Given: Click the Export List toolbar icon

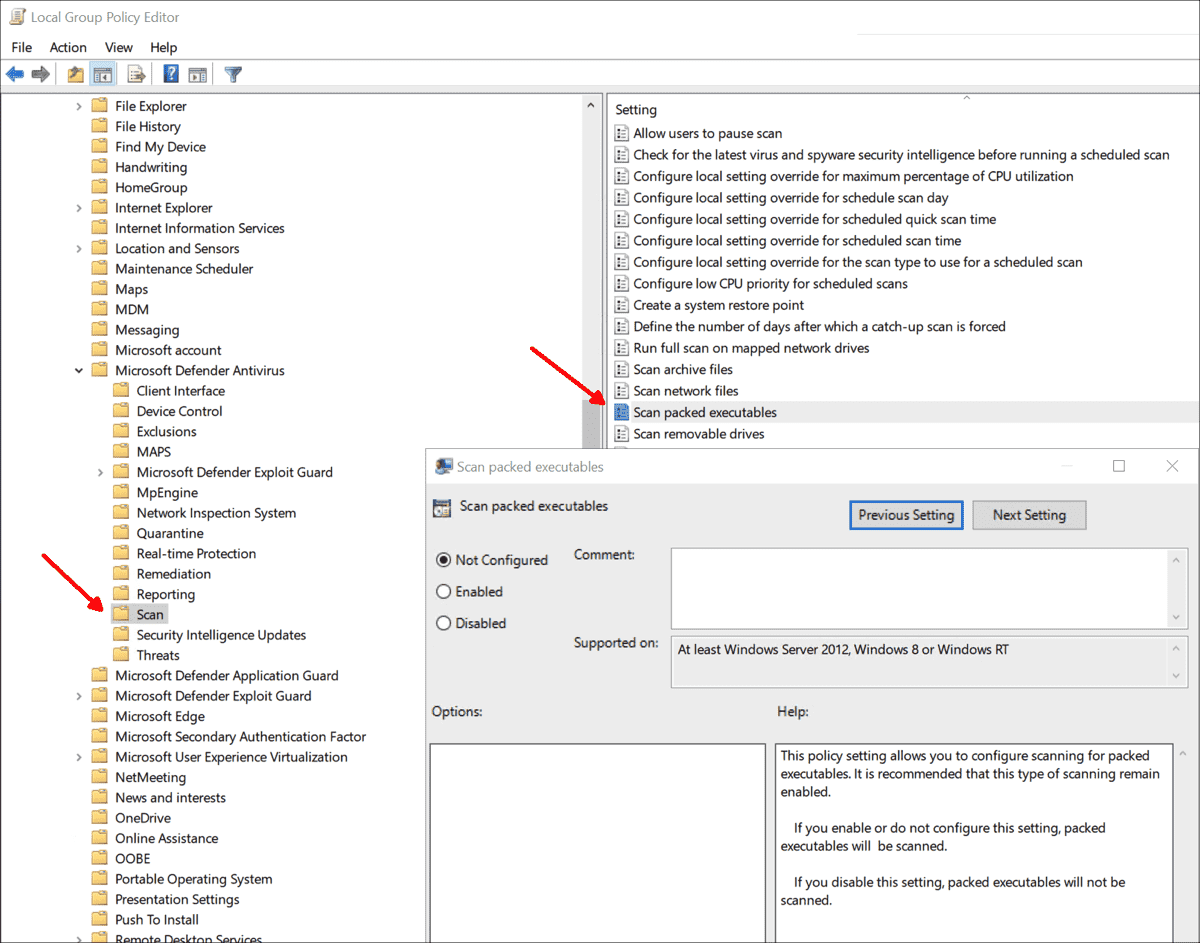Looking at the screenshot, I should tap(135, 73).
